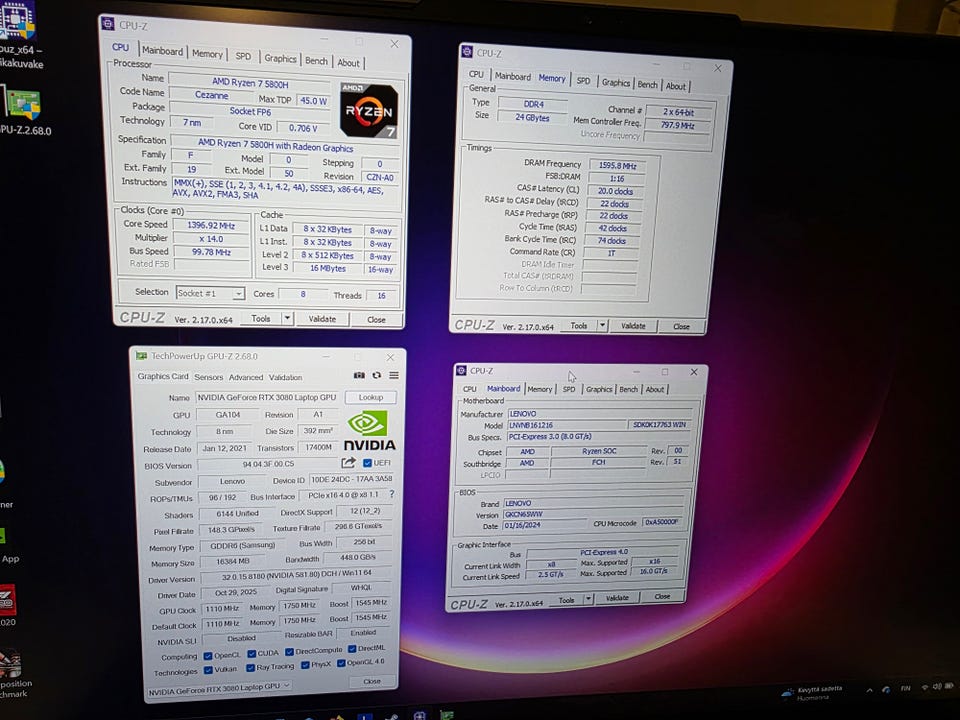Click the title bar icon of the CPU-Z Memory window
Image resolution: width=960 pixels, height=720 pixels.
(467, 52)
